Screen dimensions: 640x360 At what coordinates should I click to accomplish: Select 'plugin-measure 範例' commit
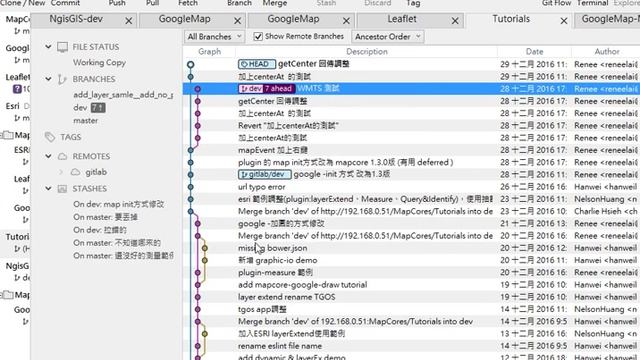tap(411, 273)
